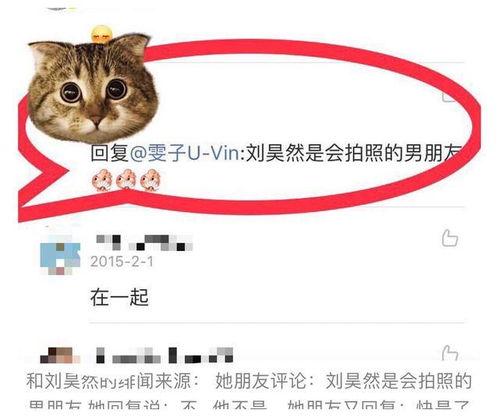This screenshot has width=499, height=417.
Task: Open the @雯子U-Vin mention link
Action: 185,153
